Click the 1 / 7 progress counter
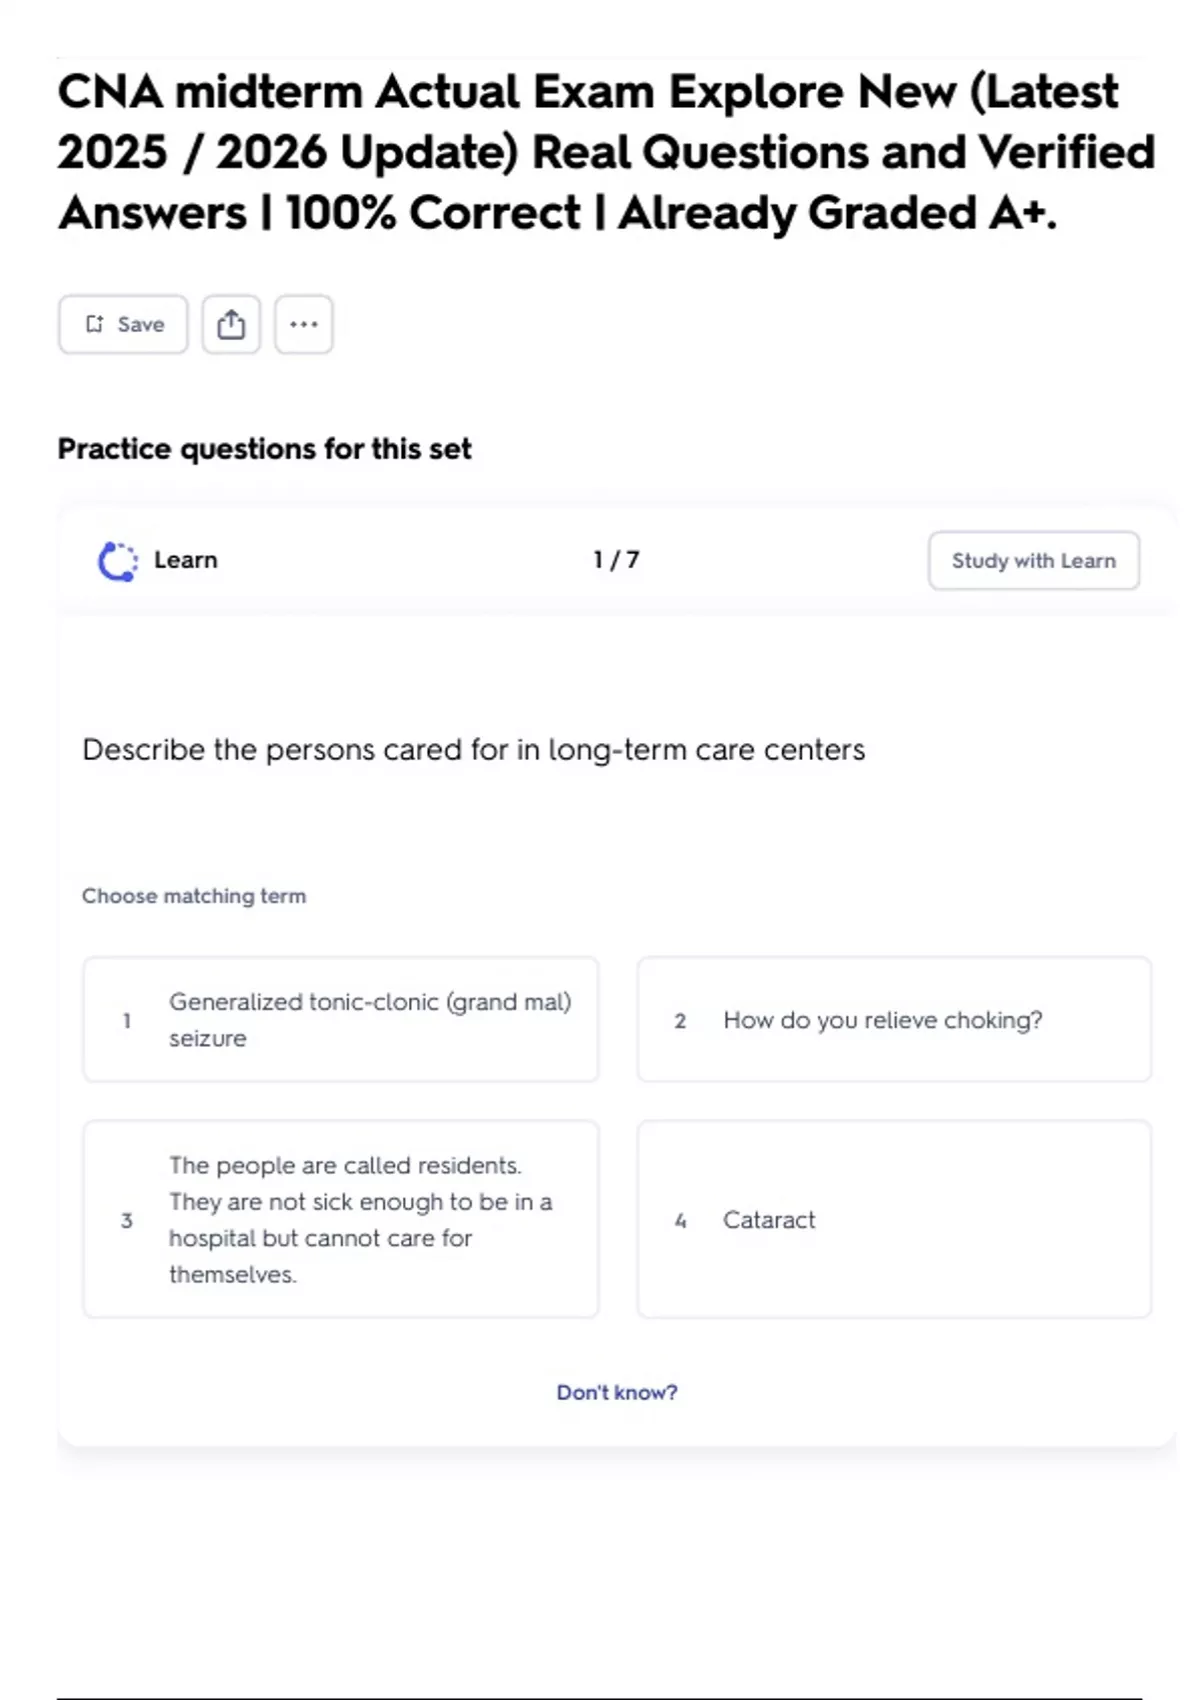1200x1700 pixels. pyautogui.click(x=616, y=560)
